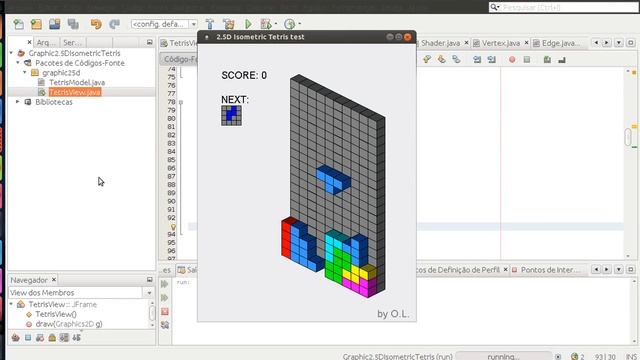Collapse the Pacotes de Códigos-Fonte node
The width and height of the screenshot is (640, 360).
click(18, 63)
